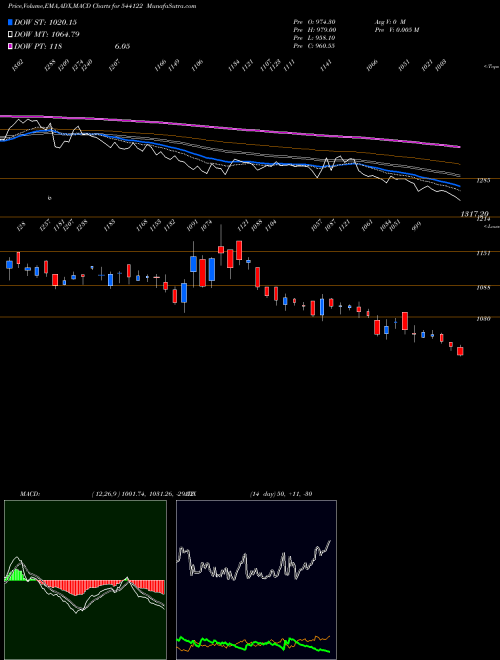Click the chart title text for 544122

point(102,6)
